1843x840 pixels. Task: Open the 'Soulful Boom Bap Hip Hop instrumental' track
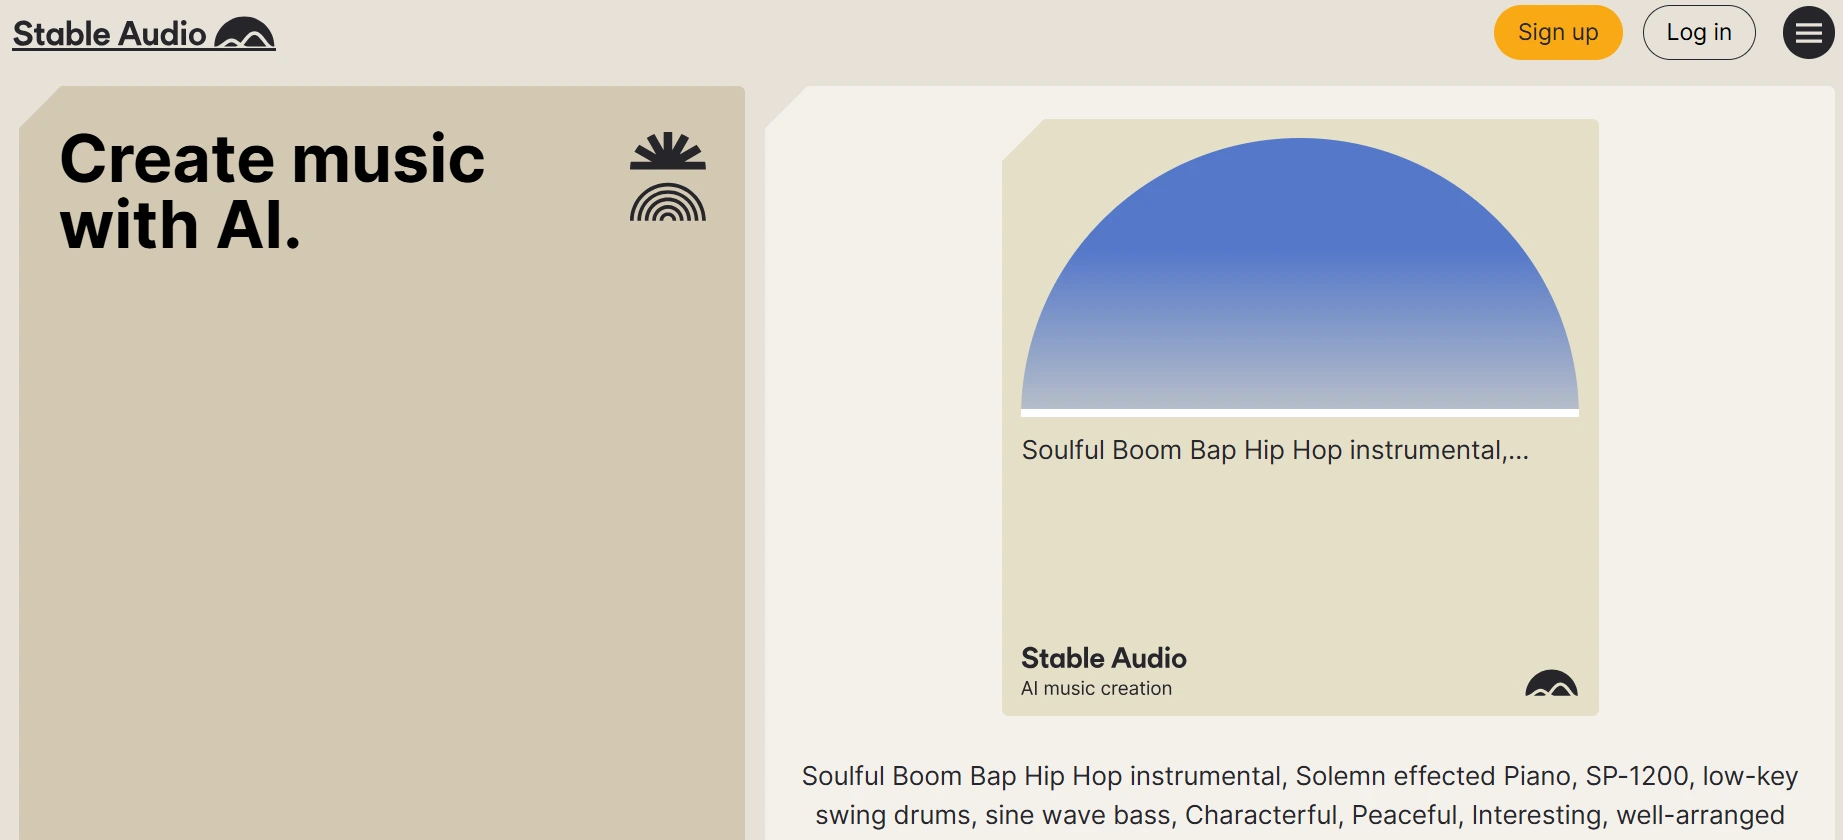[1273, 450]
